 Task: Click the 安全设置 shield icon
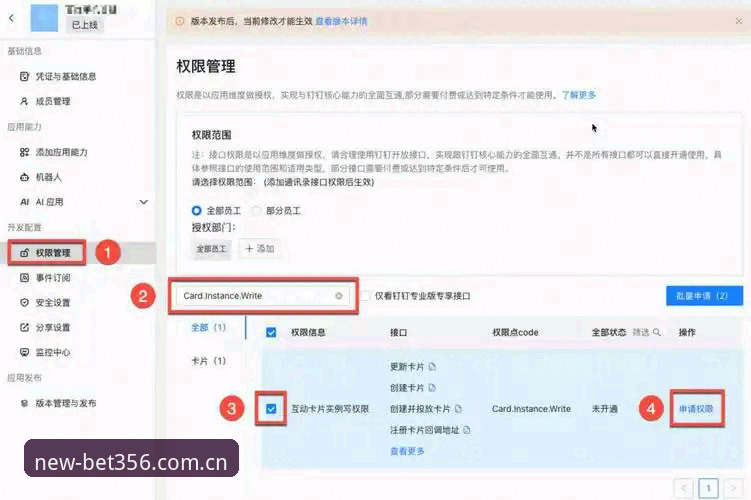pyautogui.click(x=24, y=302)
